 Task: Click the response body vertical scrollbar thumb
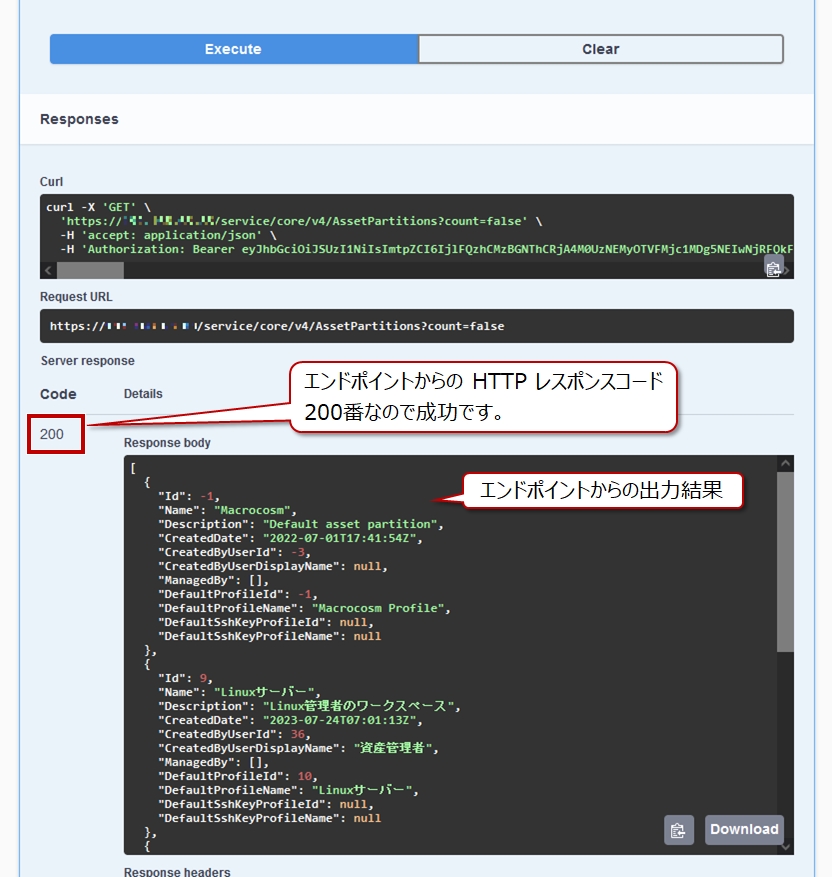(x=785, y=562)
